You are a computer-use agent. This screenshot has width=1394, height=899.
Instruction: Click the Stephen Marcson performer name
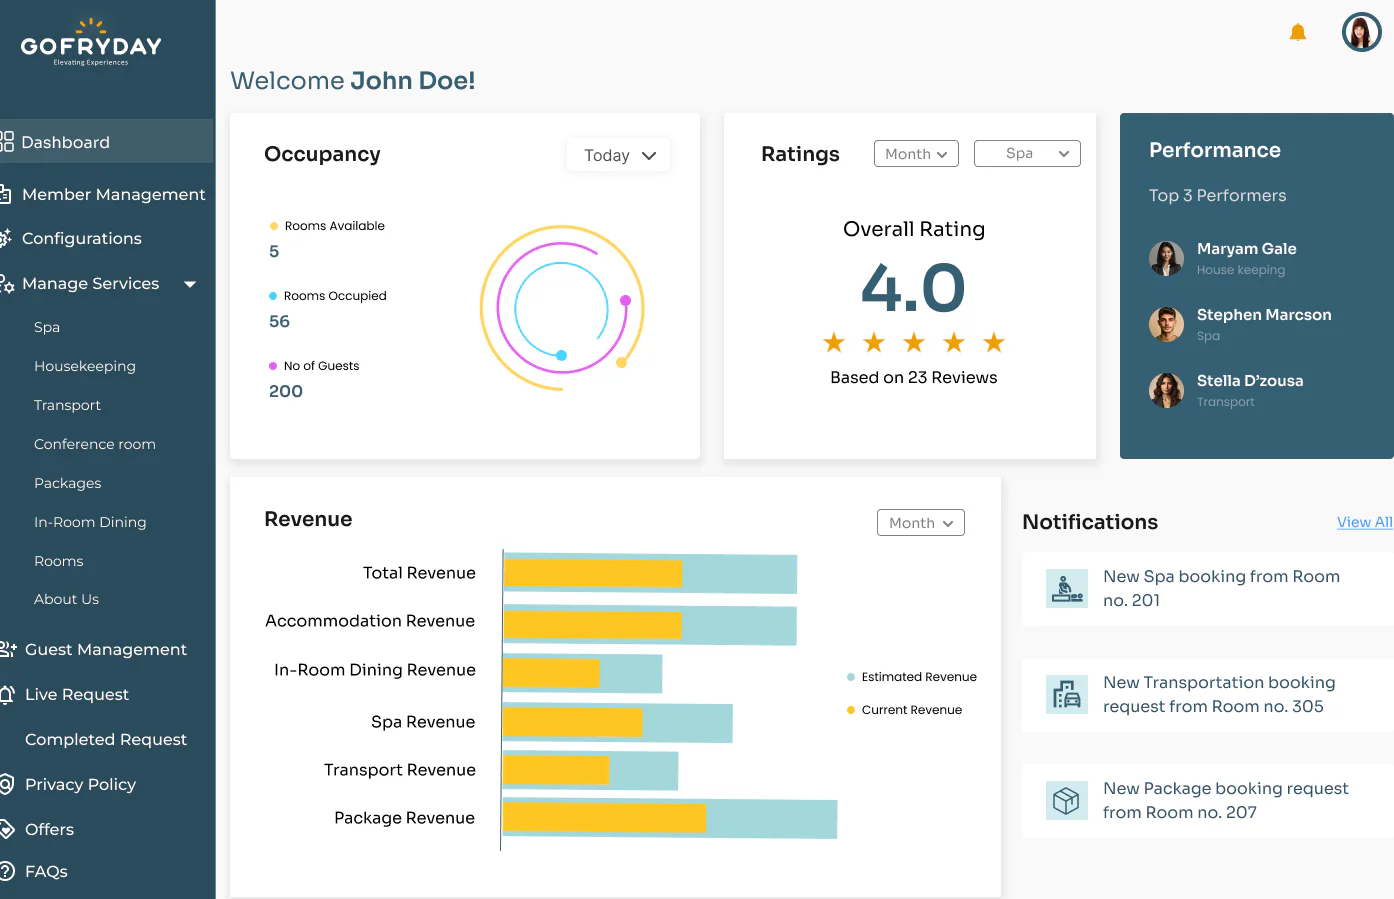tap(1264, 314)
